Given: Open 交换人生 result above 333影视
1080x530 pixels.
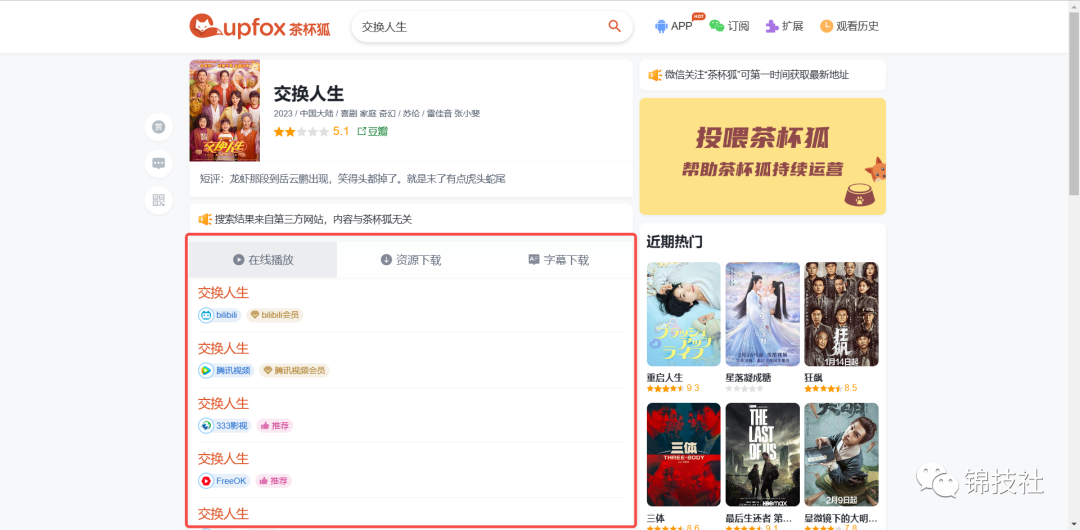Looking at the screenshot, I should (x=223, y=402).
